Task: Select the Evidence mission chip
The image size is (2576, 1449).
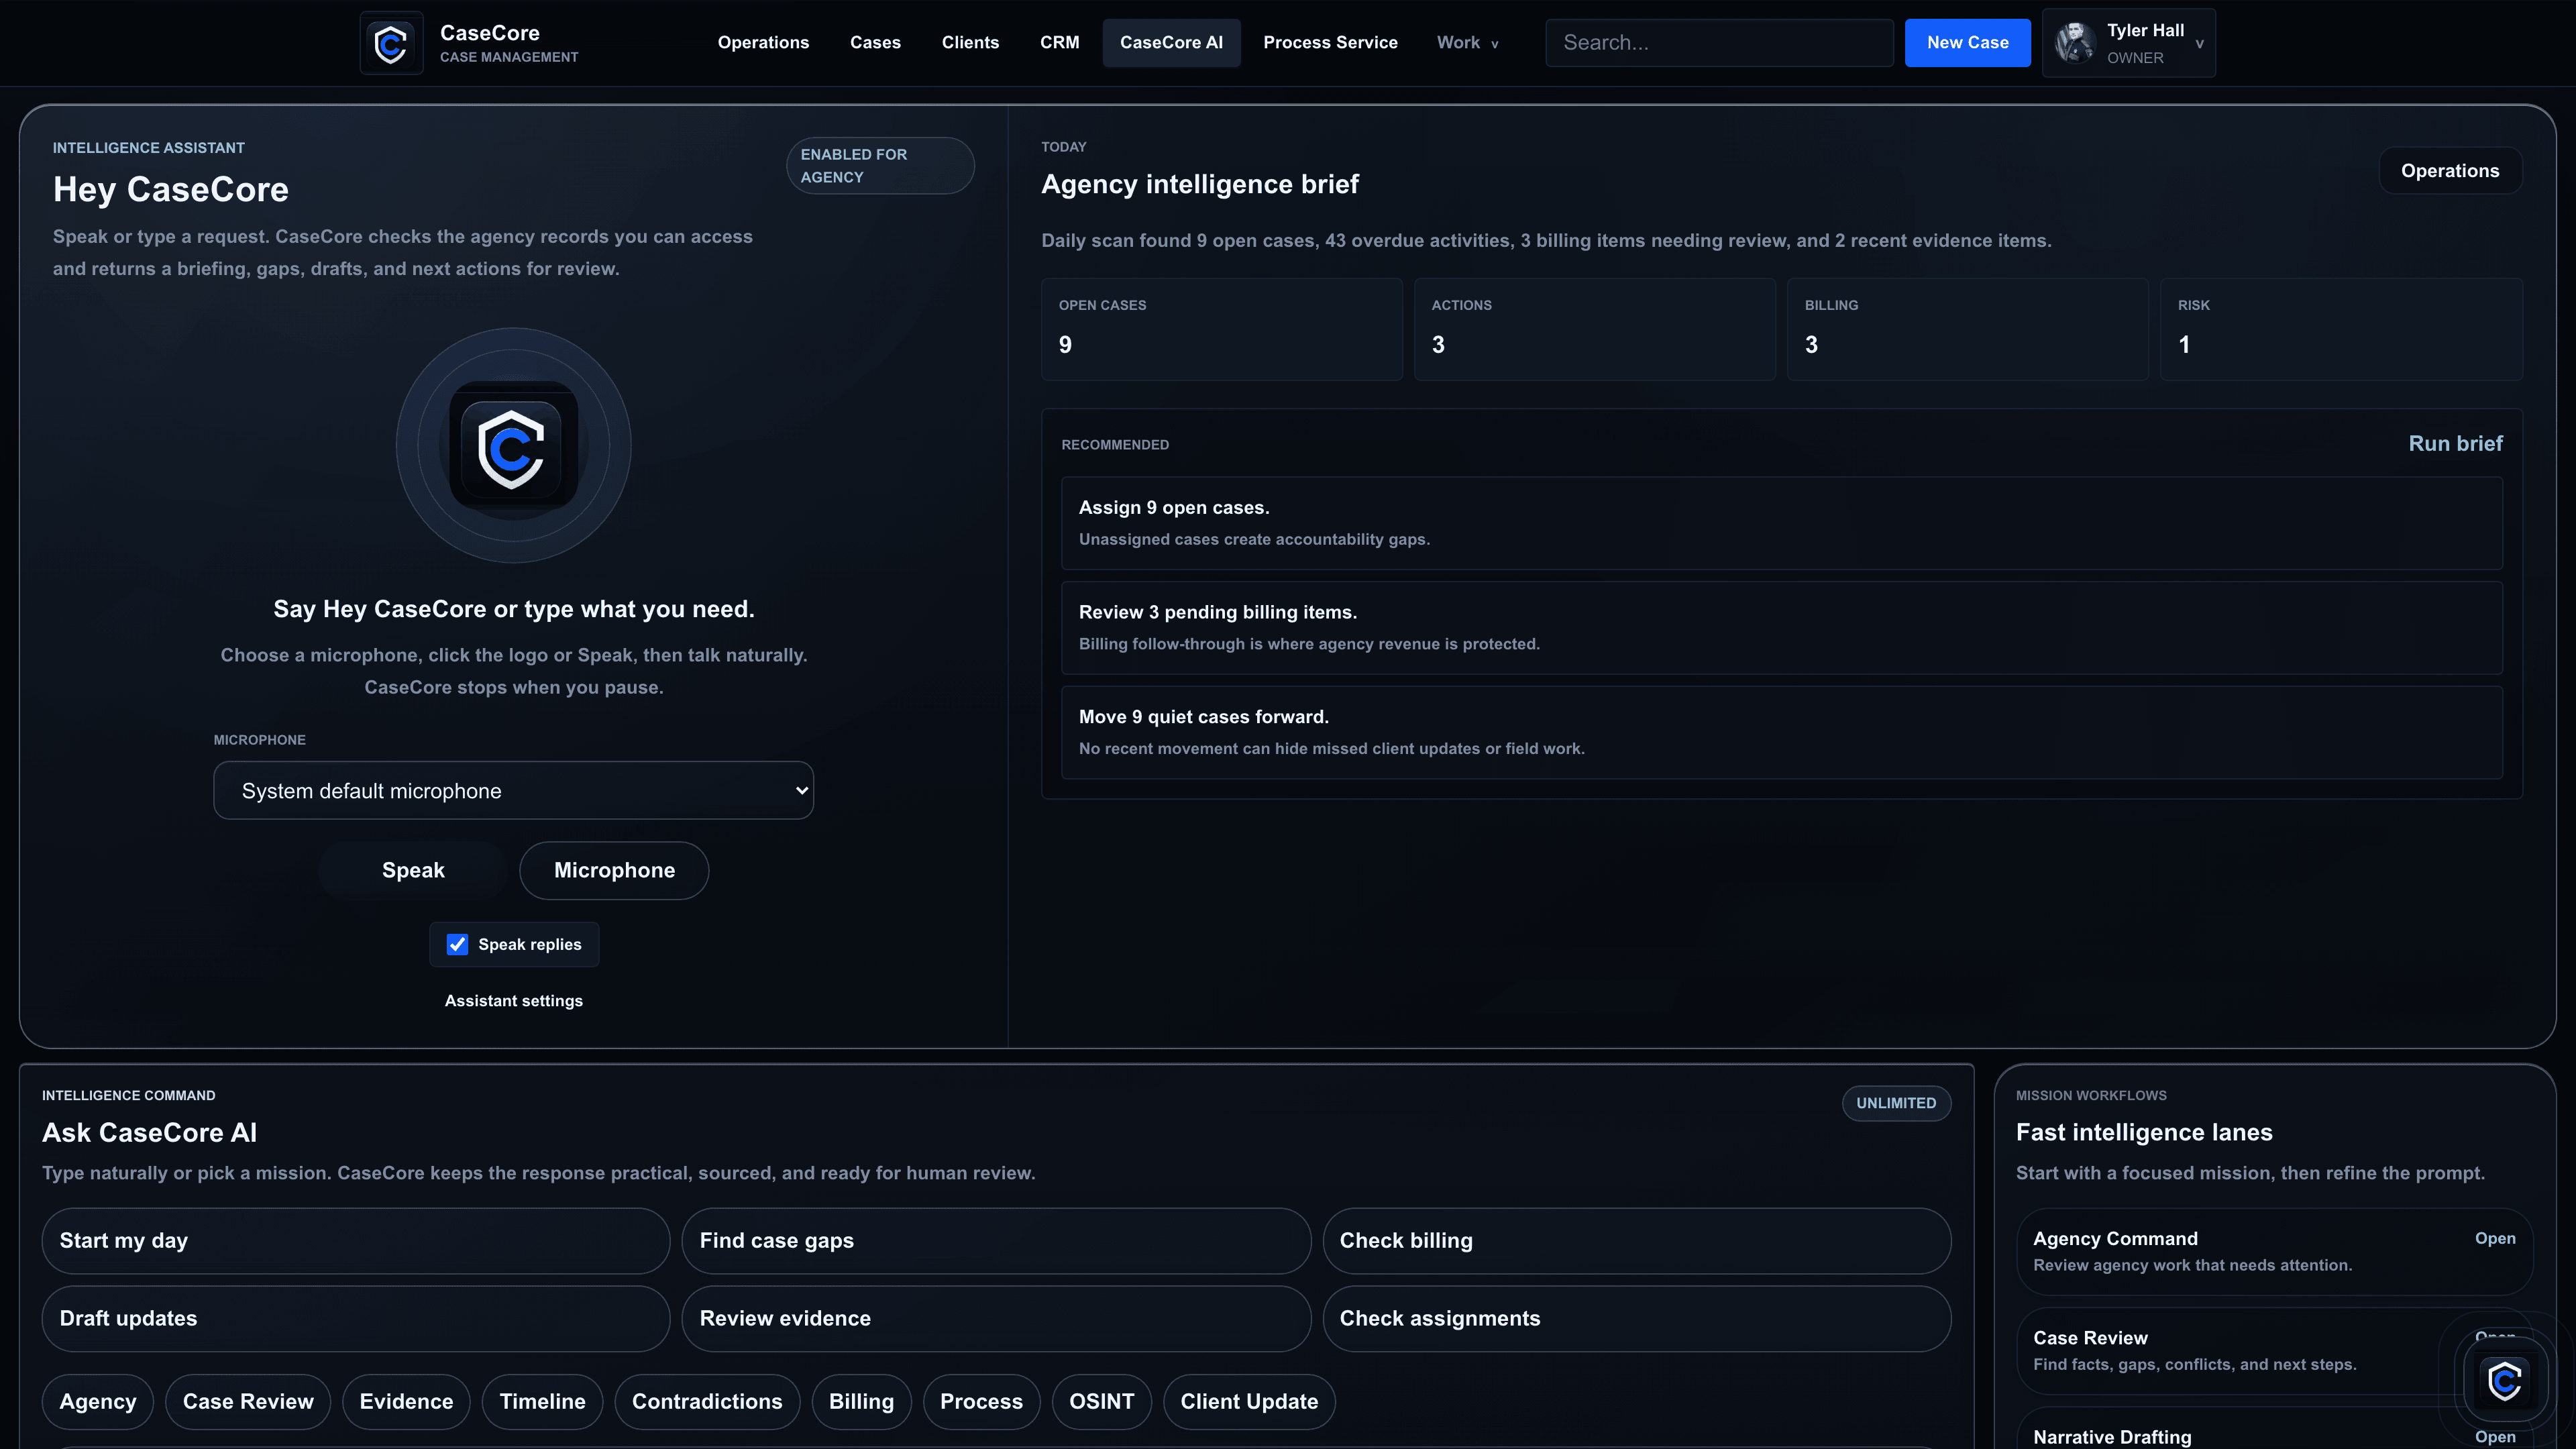Action: pos(406,1401)
